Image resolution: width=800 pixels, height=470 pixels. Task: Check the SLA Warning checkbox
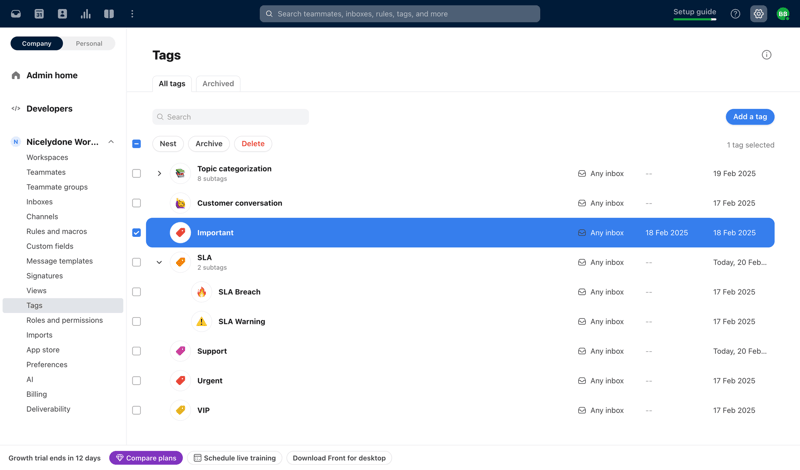pos(136,321)
